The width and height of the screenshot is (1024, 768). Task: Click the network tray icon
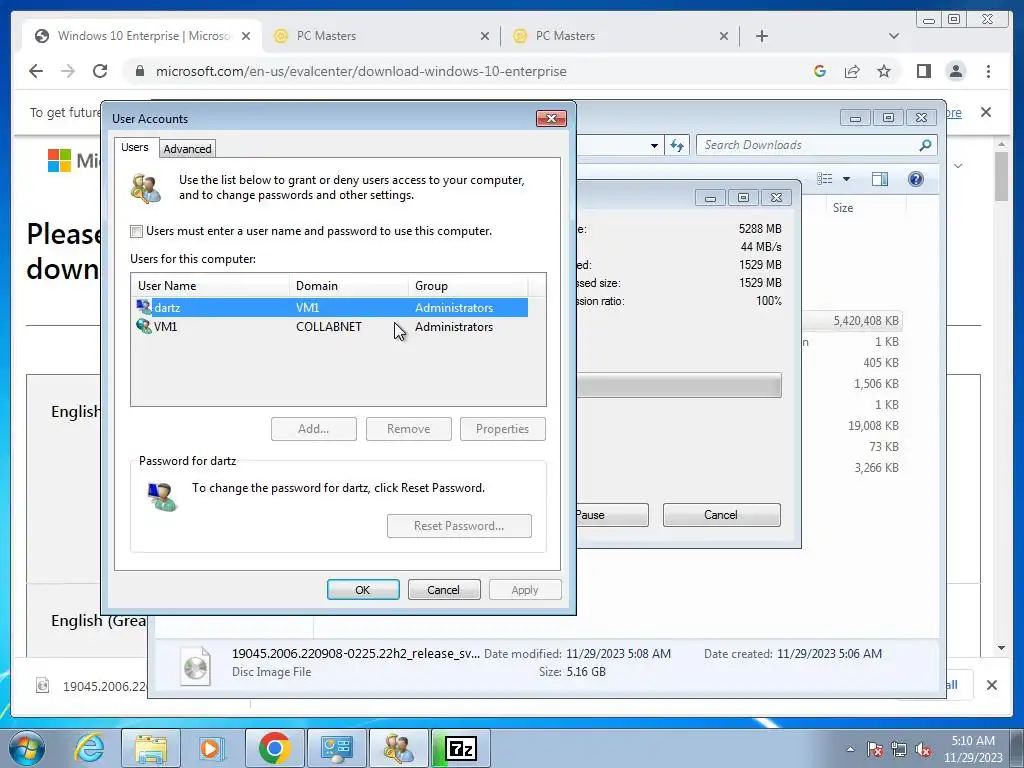point(899,749)
